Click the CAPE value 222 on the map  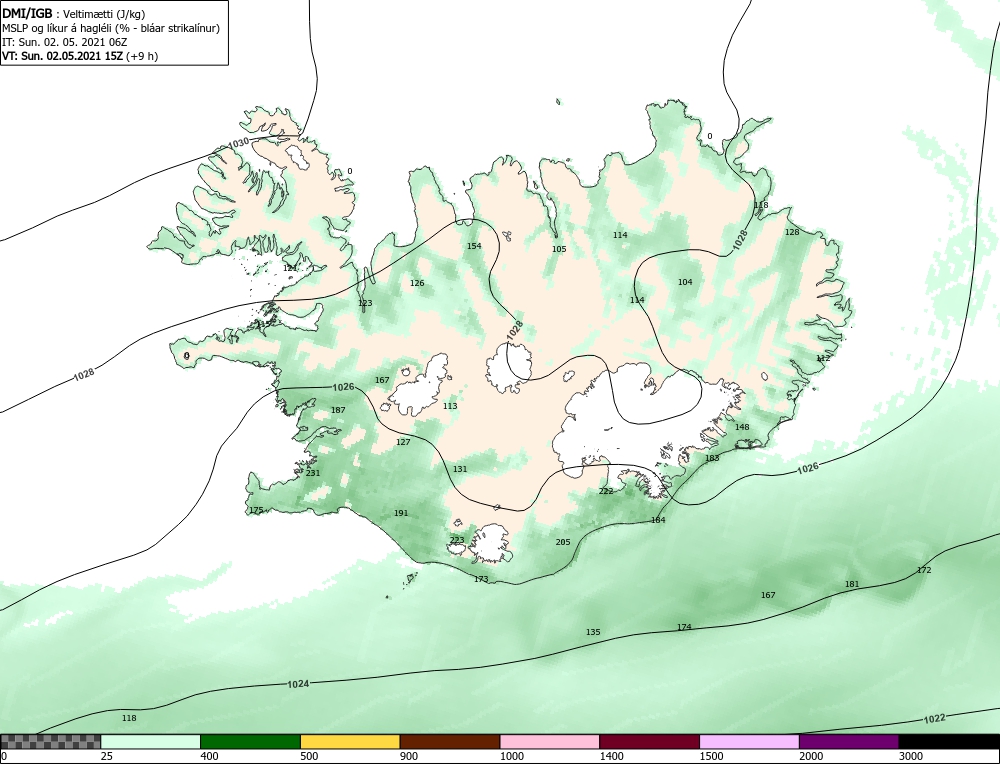tap(606, 491)
